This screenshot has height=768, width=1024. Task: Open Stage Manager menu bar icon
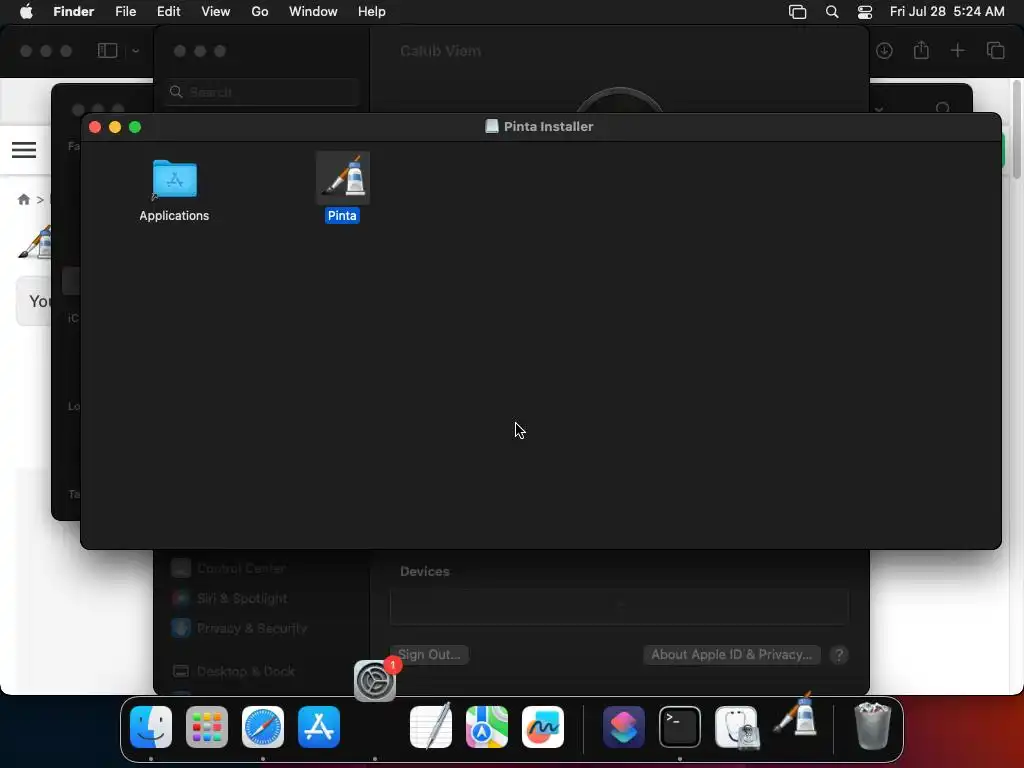click(x=797, y=12)
